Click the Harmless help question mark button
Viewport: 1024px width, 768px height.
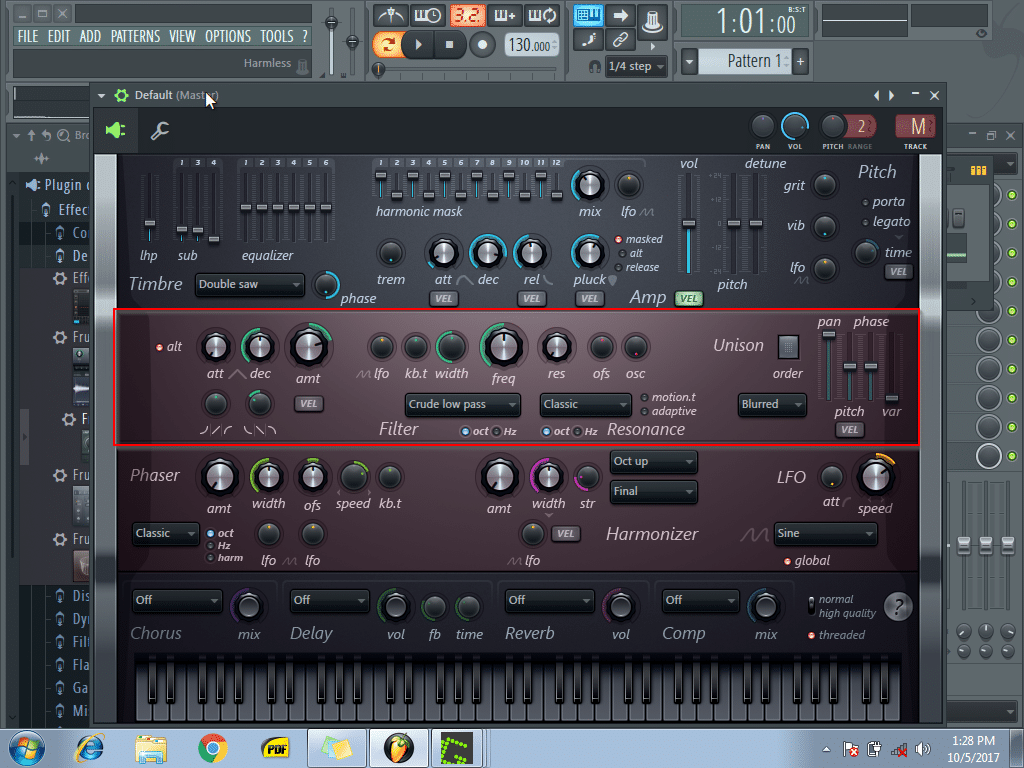click(x=898, y=607)
